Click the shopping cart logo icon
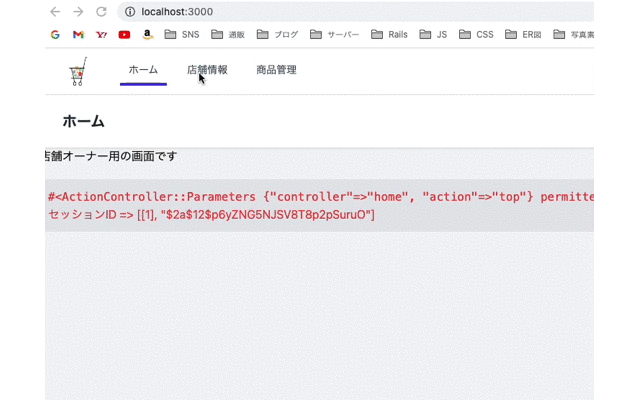The height and width of the screenshot is (400, 640). [x=78, y=72]
